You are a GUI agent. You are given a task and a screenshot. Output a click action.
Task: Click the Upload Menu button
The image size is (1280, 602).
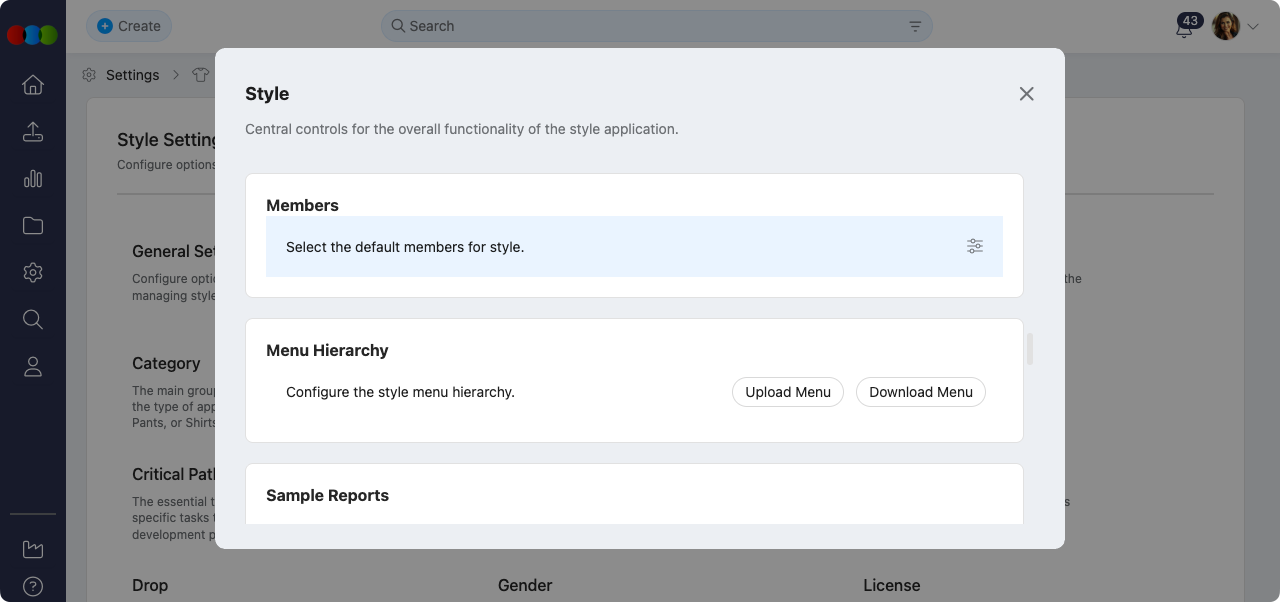tap(788, 392)
